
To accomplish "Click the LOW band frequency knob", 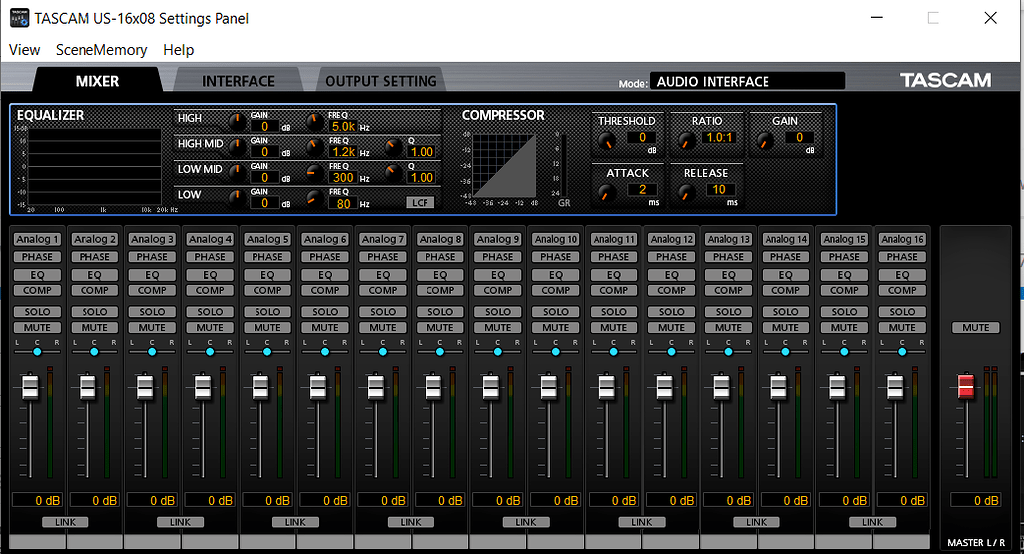I will (x=315, y=198).
